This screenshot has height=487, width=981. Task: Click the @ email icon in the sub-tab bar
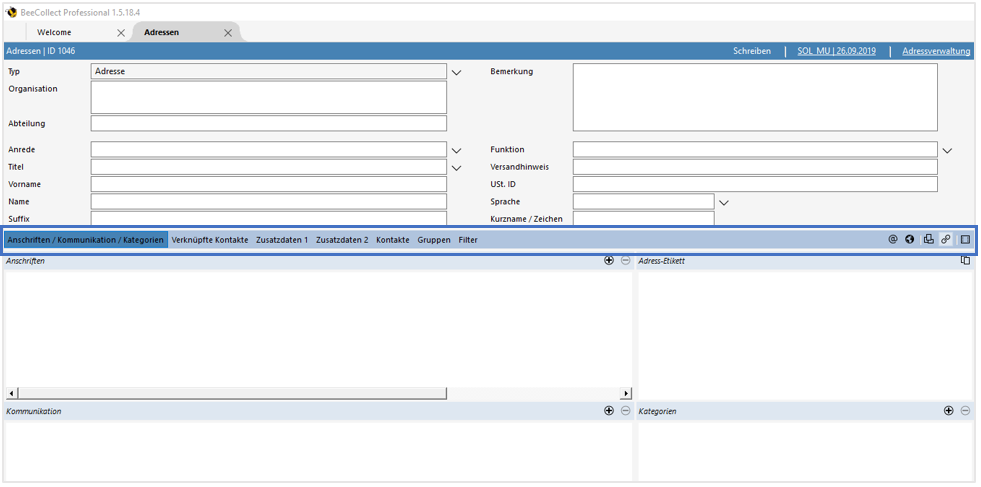893,239
